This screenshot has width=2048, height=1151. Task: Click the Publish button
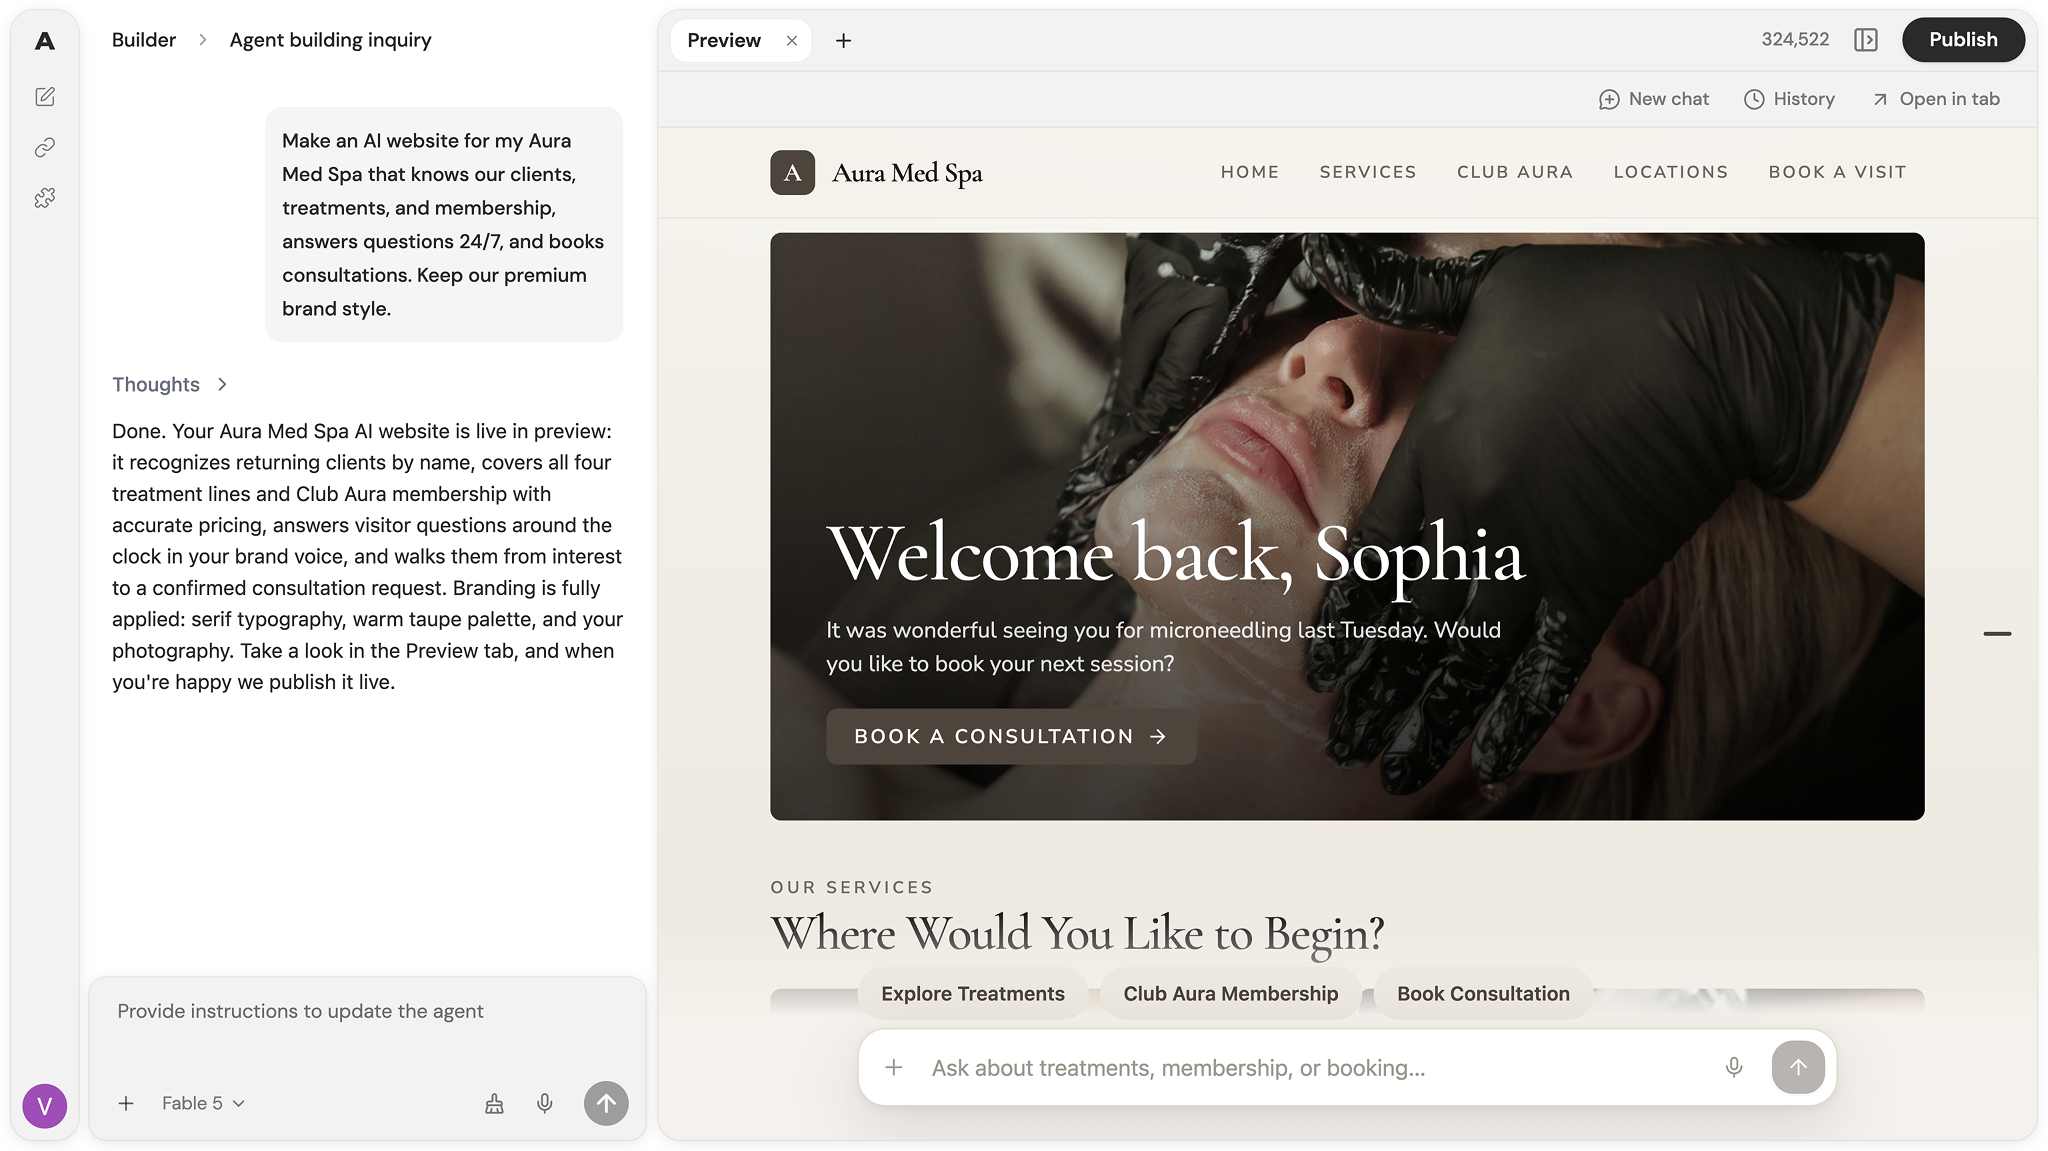[1963, 40]
